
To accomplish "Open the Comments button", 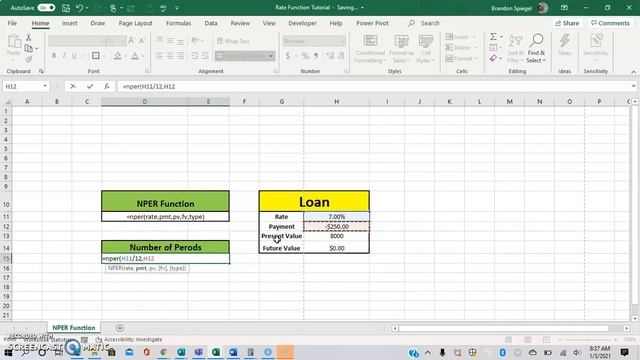I will pyautogui.click(x=611, y=23).
